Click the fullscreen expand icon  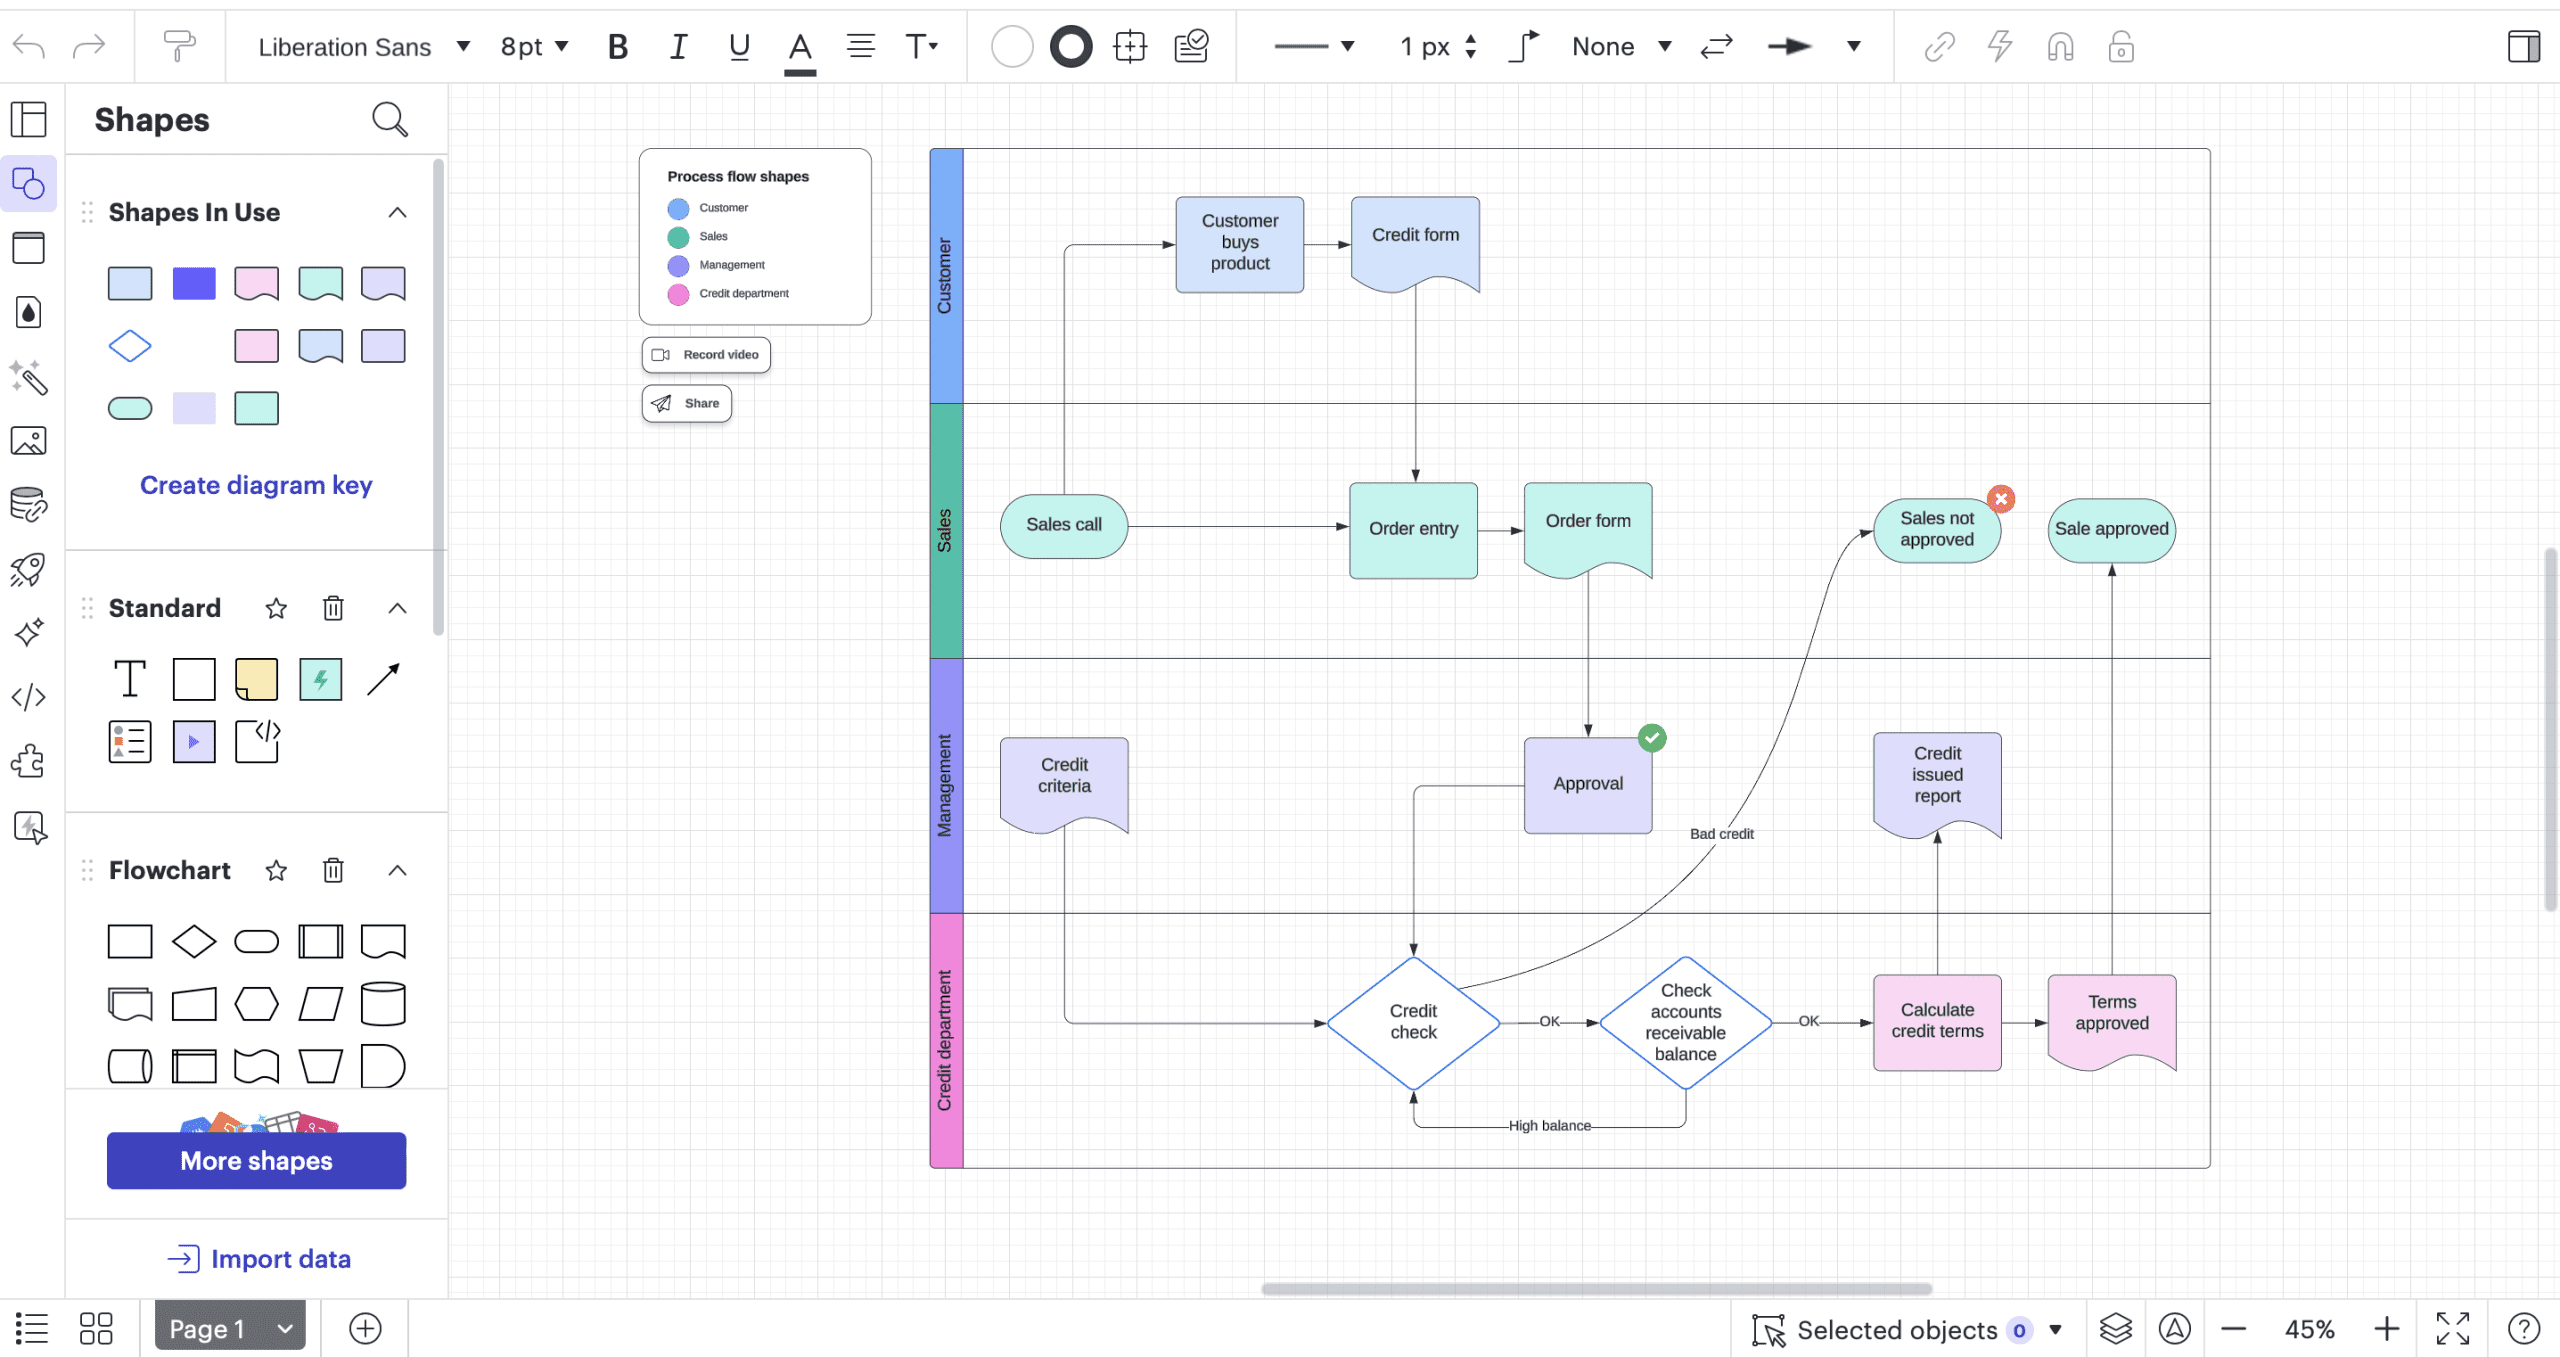(x=2452, y=1329)
